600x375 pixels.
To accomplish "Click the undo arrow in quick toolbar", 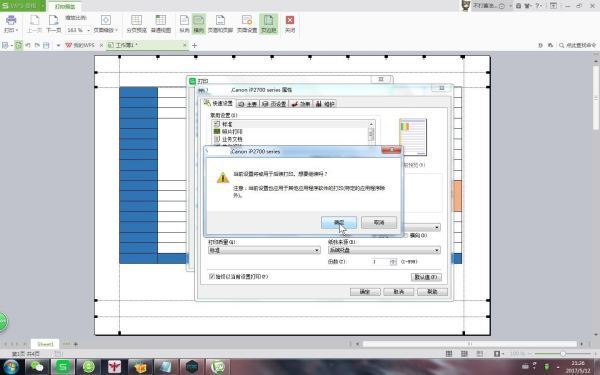I will (28, 45).
